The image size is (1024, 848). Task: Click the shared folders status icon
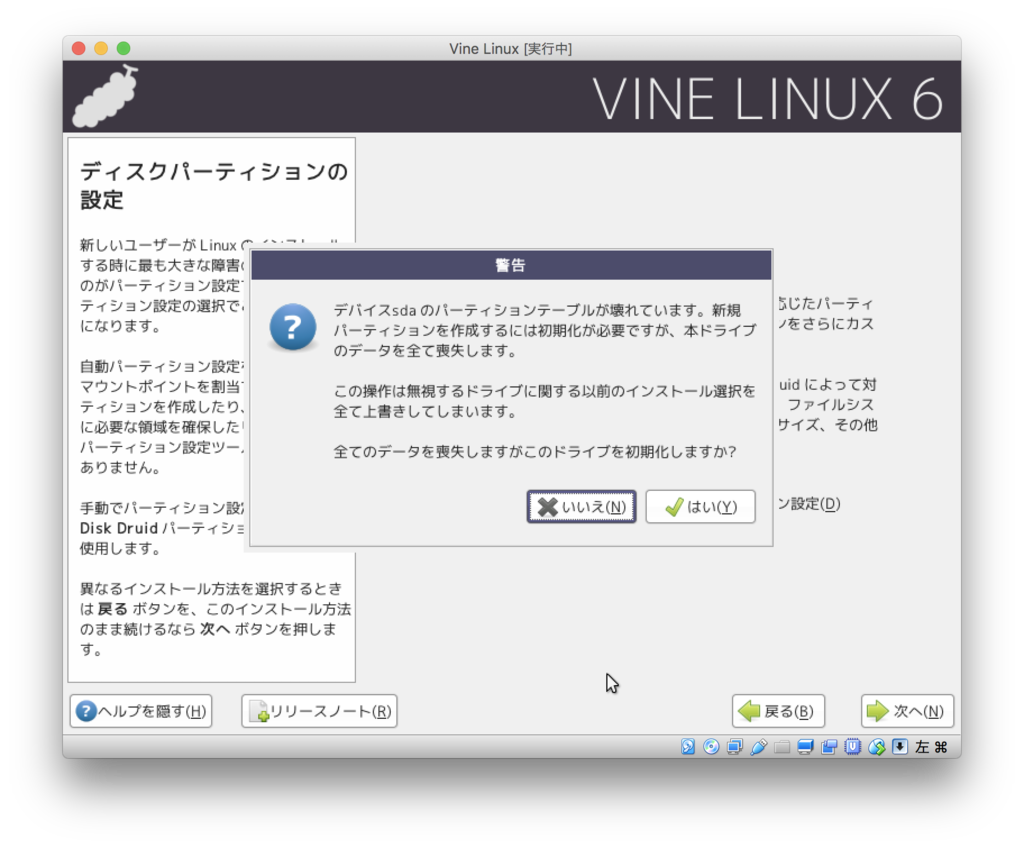pos(782,747)
